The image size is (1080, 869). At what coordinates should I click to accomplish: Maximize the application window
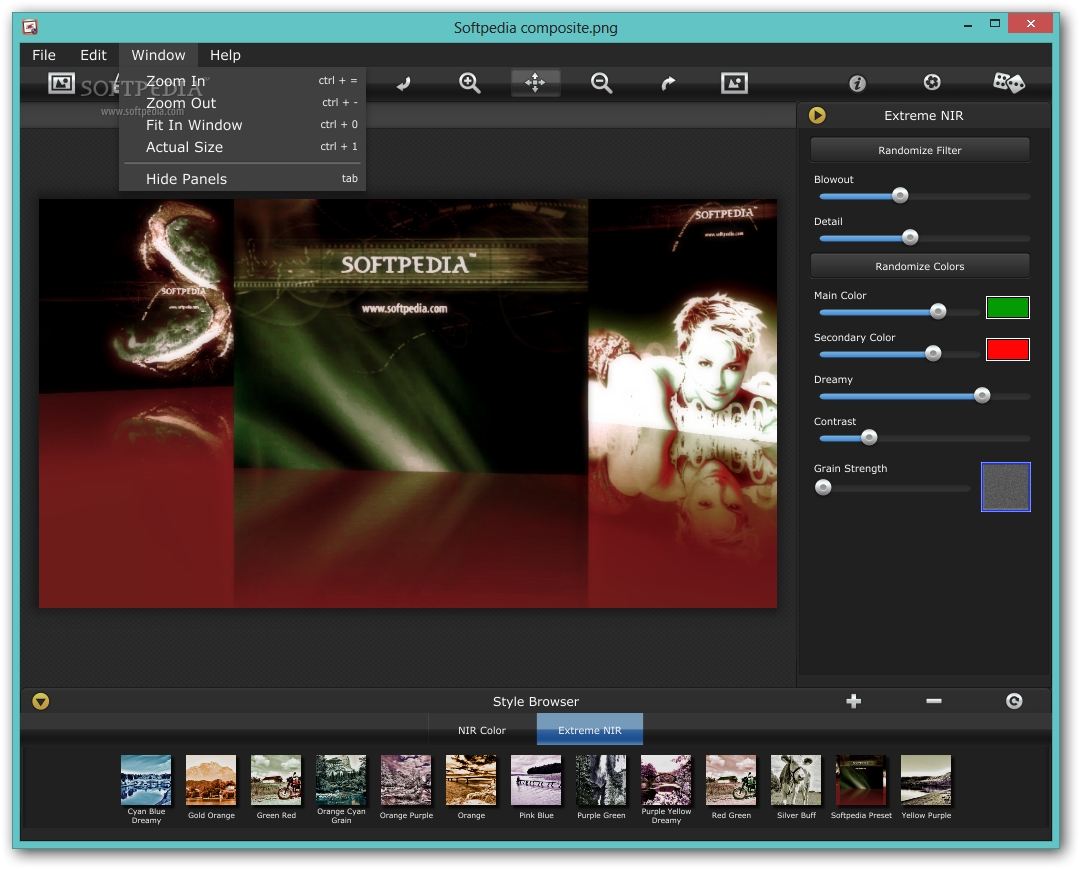pos(995,24)
